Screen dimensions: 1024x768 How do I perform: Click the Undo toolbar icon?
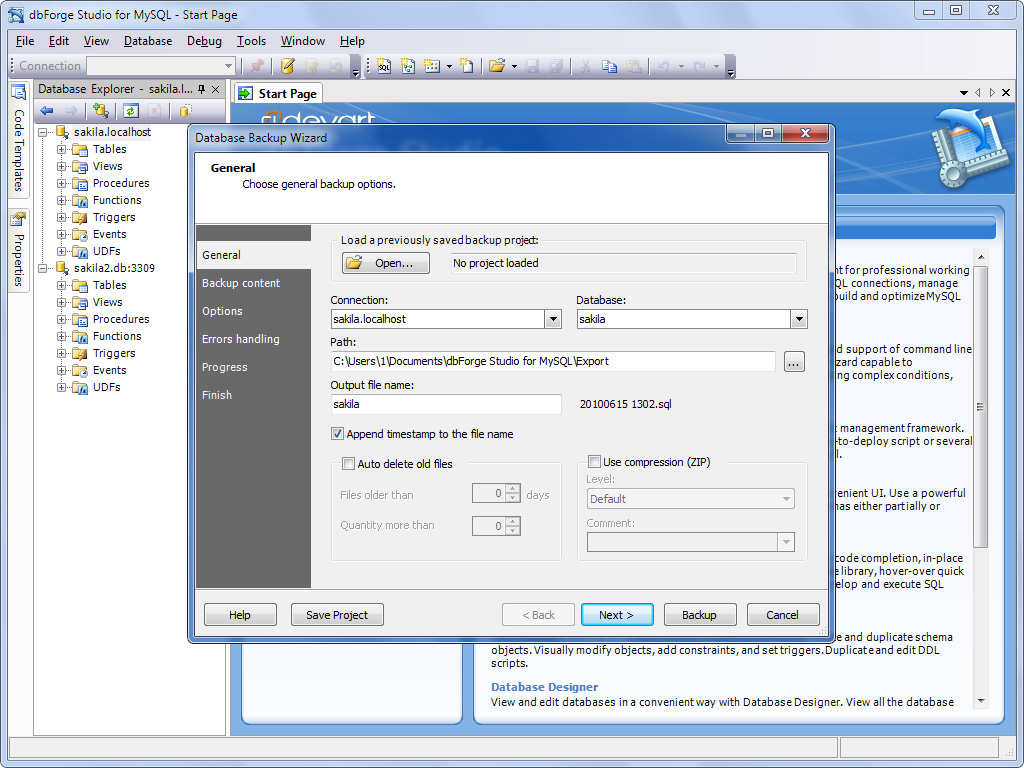(664, 66)
